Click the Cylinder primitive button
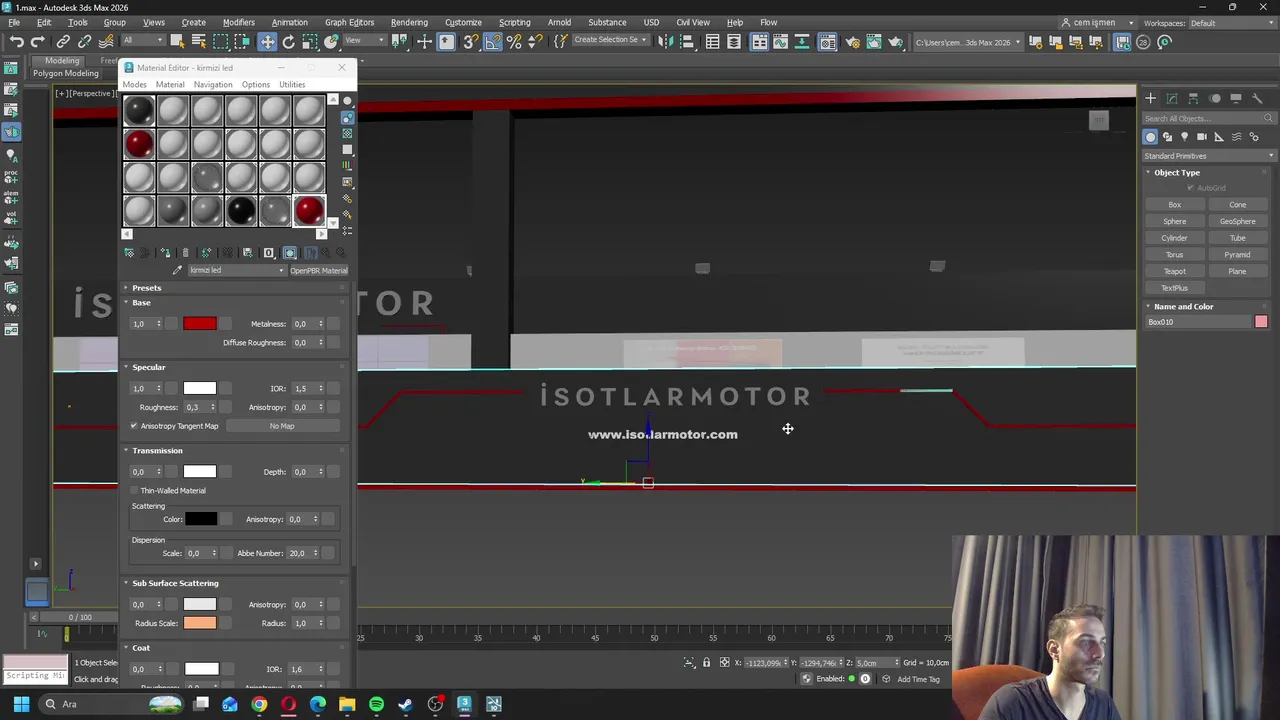This screenshot has height=720, width=1280. pyautogui.click(x=1175, y=238)
